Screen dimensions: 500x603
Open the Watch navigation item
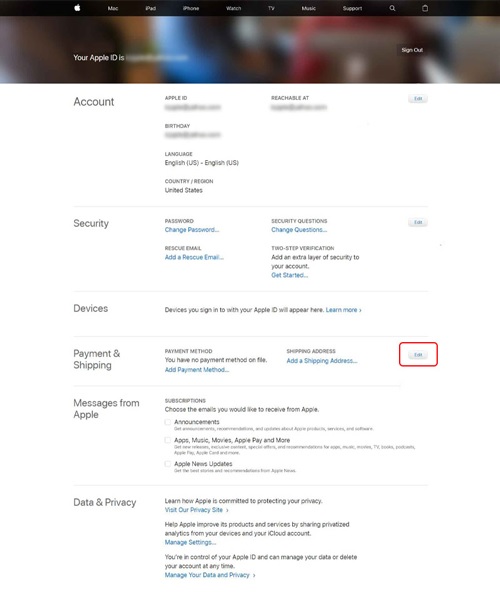(233, 8)
